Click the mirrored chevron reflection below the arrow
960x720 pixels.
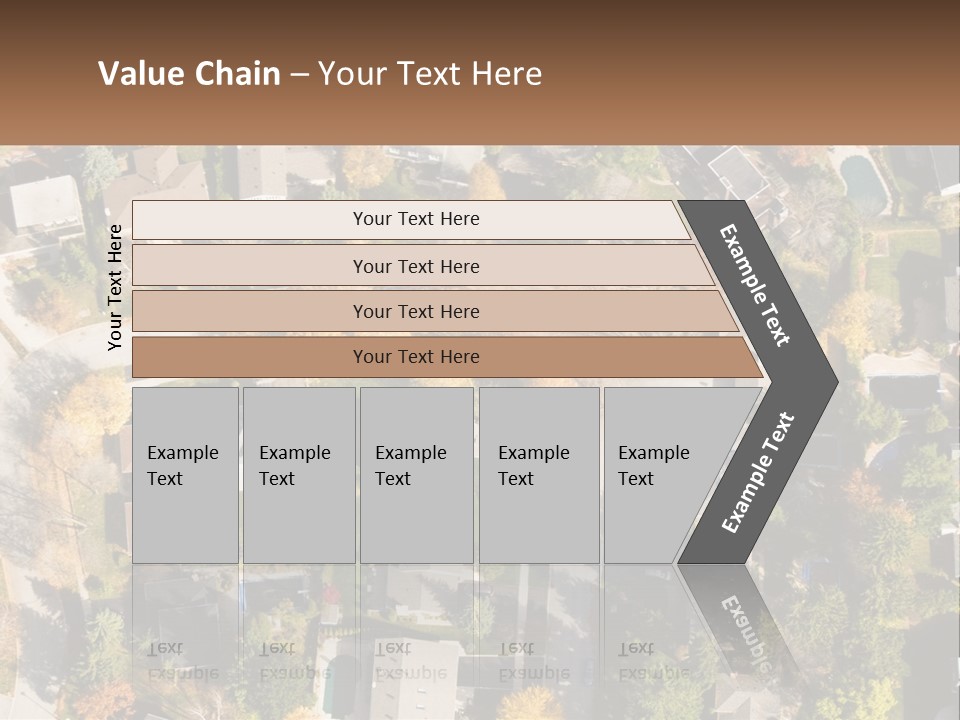click(x=740, y=620)
